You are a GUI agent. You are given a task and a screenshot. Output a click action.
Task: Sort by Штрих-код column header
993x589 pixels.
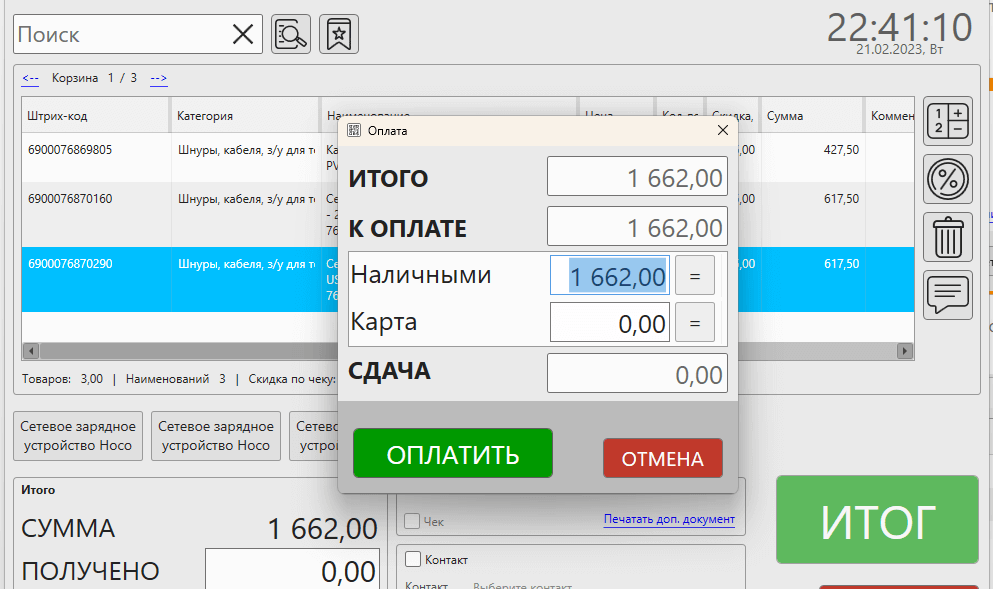(96, 116)
